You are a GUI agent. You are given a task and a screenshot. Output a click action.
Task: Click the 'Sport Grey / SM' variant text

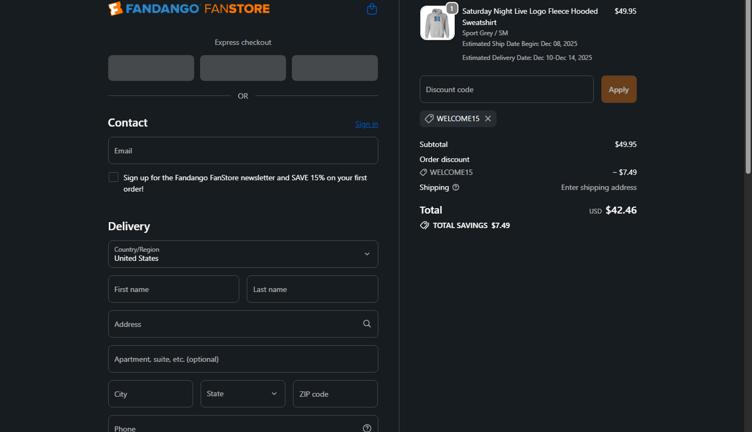[x=485, y=33]
